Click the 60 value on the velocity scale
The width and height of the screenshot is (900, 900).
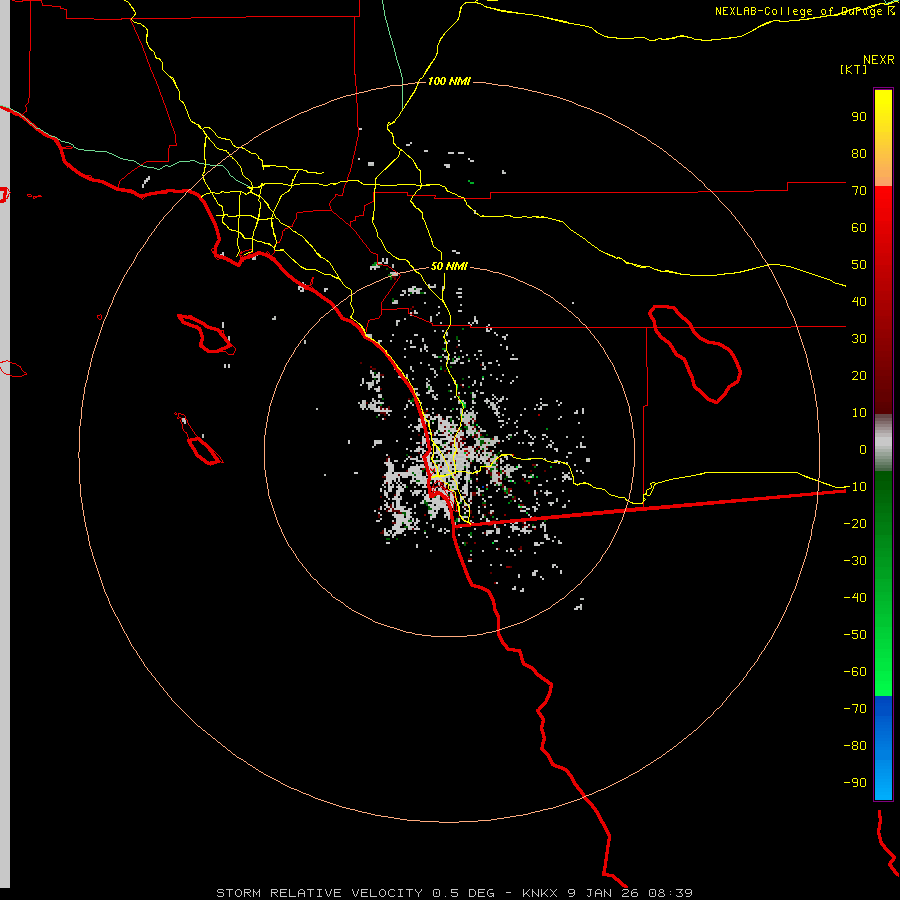[859, 227]
